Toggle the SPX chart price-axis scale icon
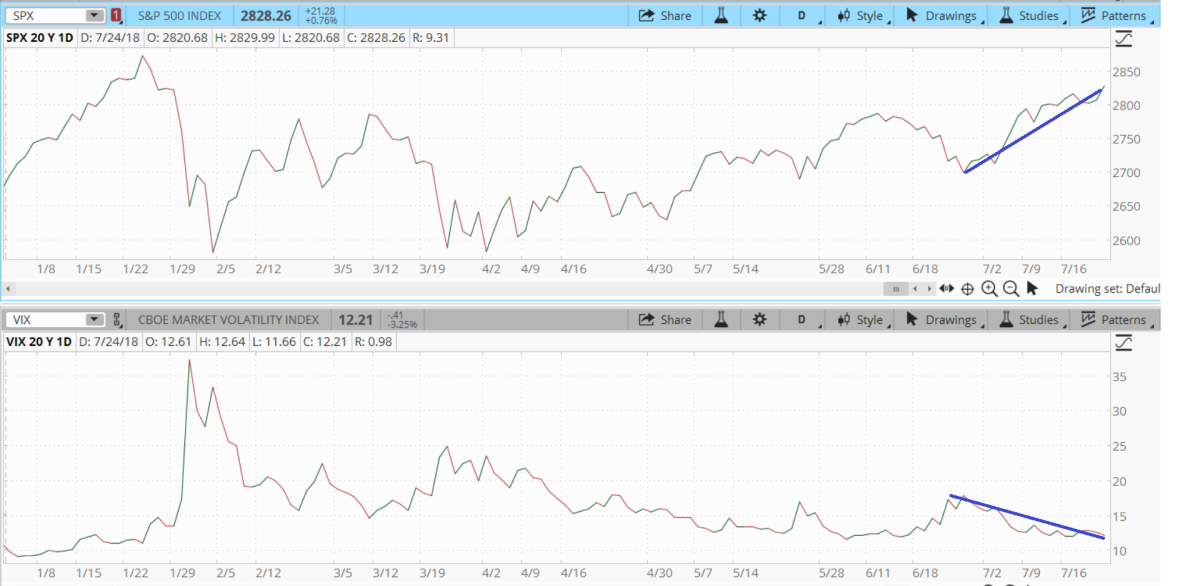 click(1124, 40)
